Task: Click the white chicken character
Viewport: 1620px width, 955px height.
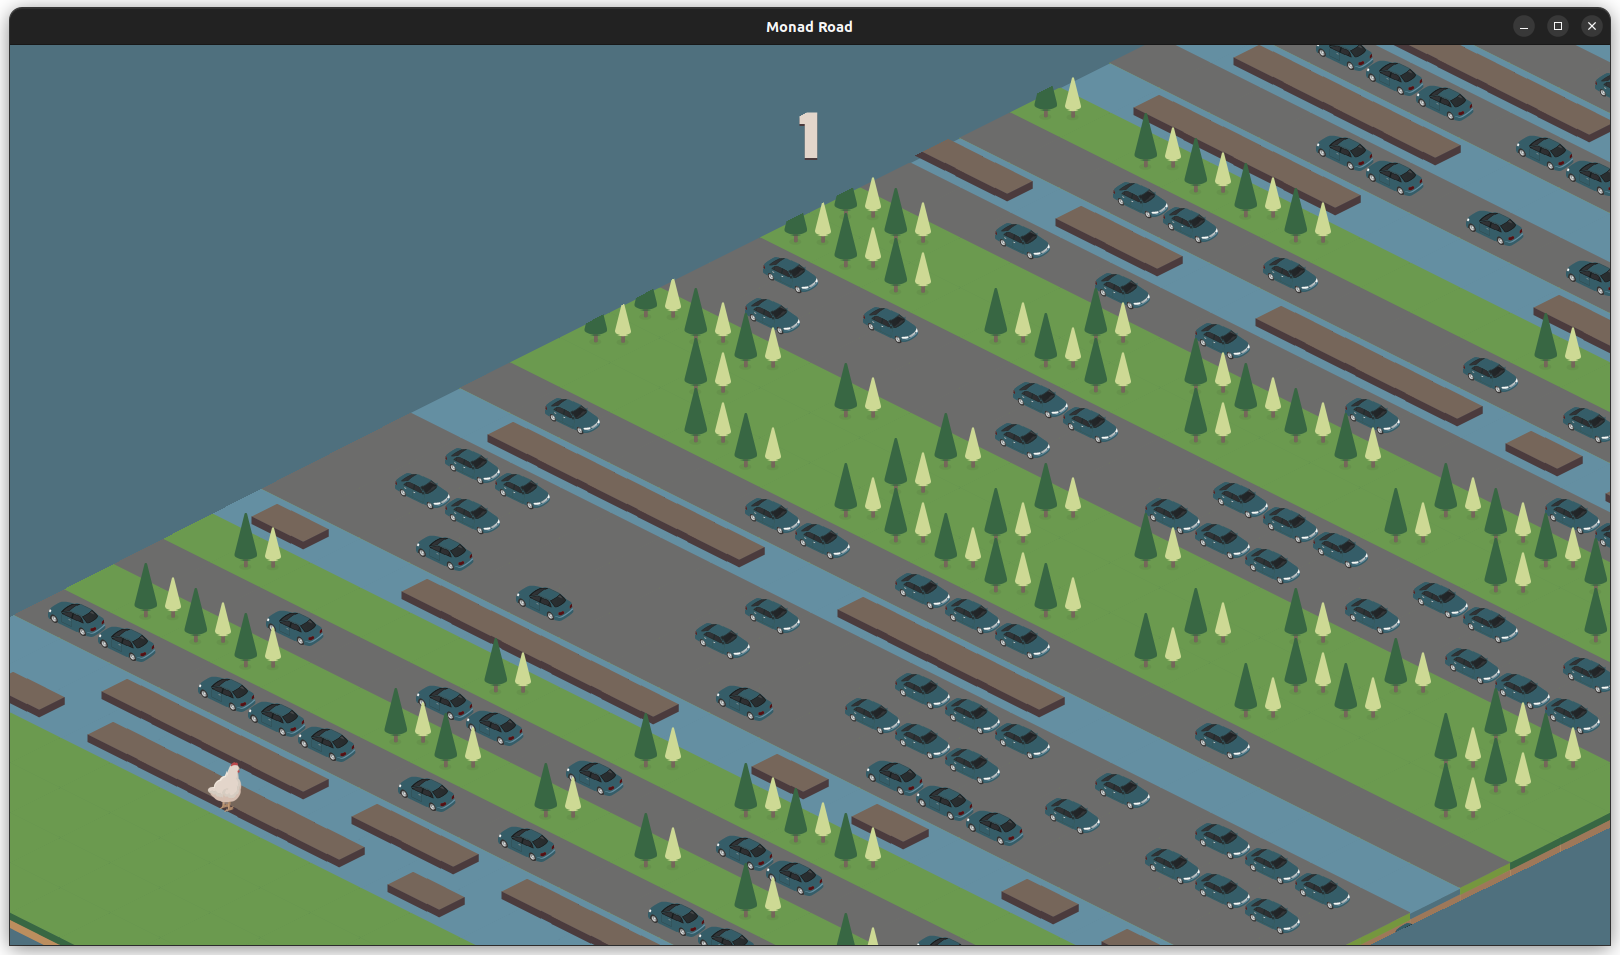Action: pyautogui.click(x=226, y=785)
